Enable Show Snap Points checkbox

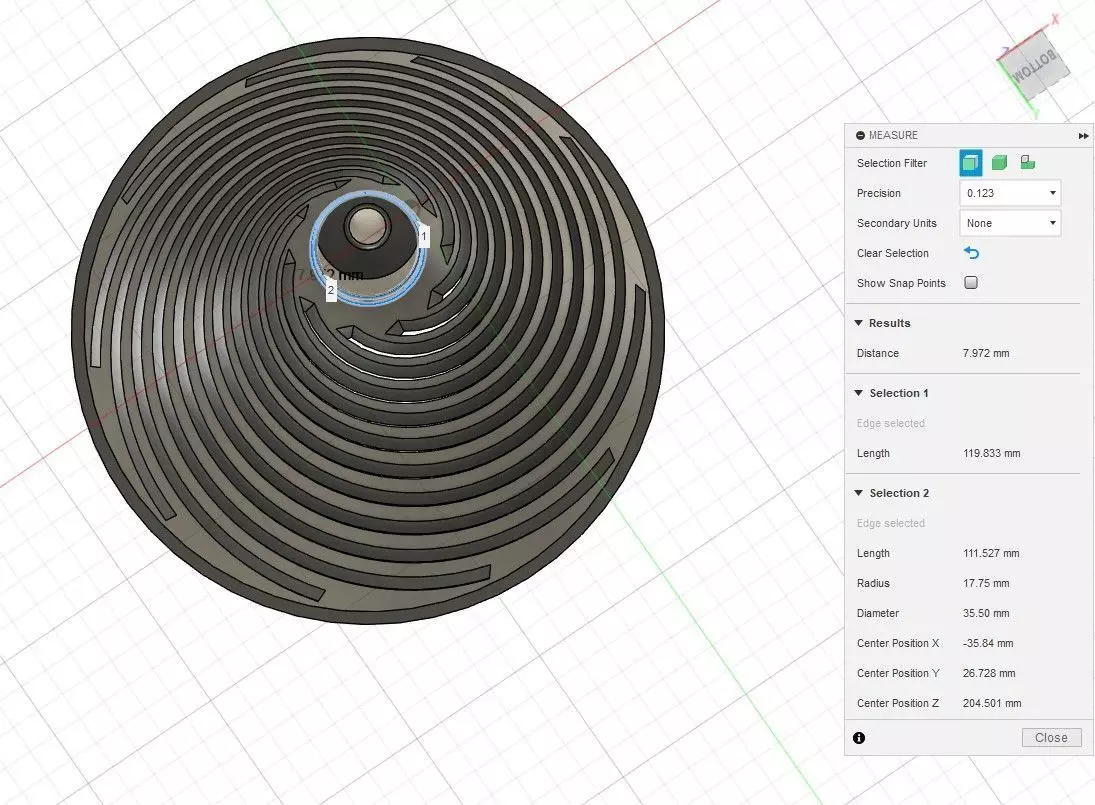click(971, 283)
